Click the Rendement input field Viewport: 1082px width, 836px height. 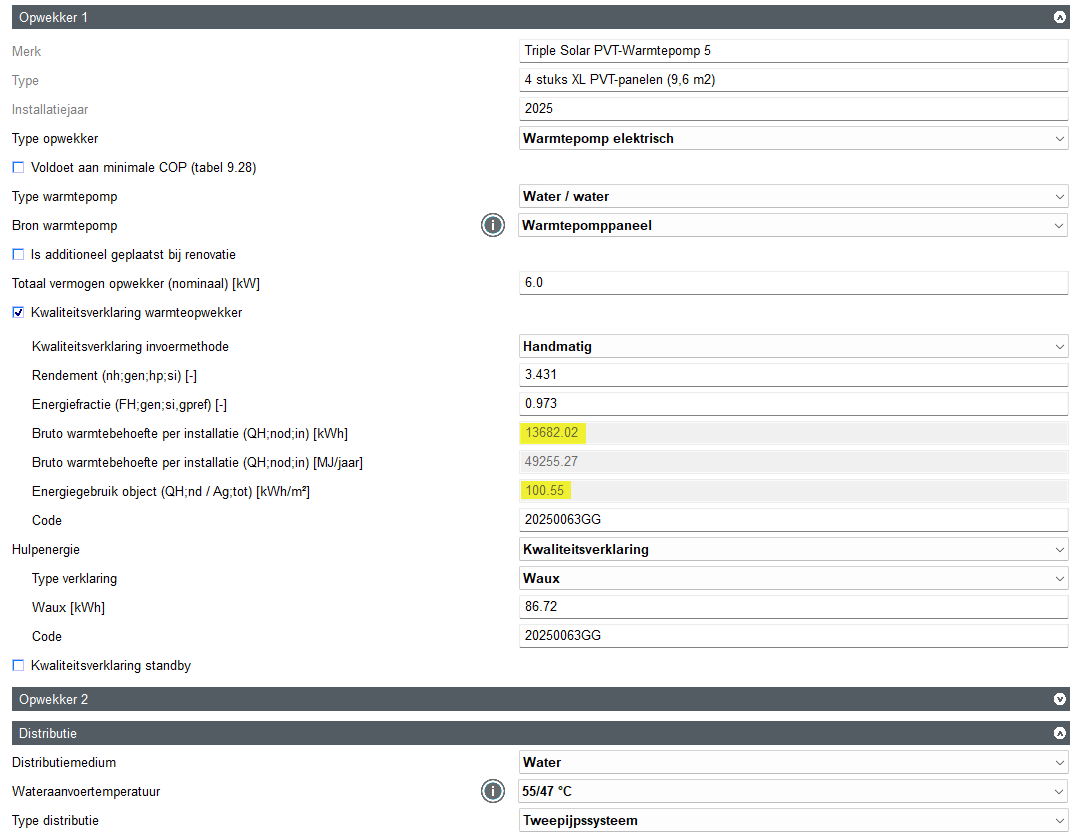[793, 375]
